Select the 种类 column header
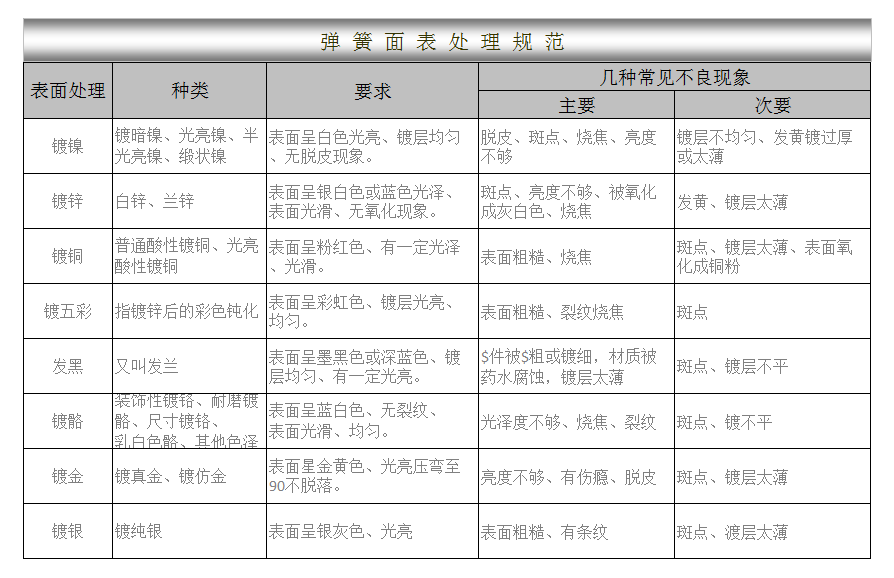This screenshot has height=578, width=894. [189, 91]
